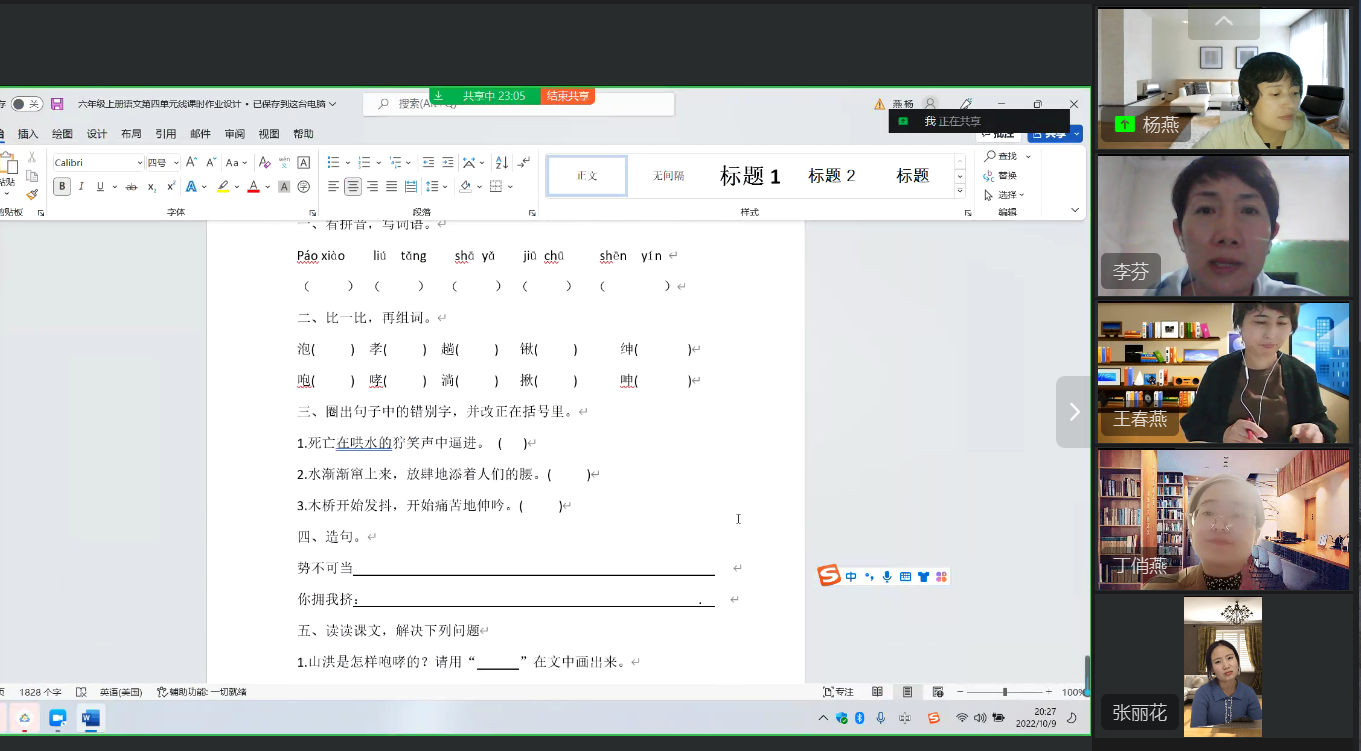Screen dimensions: 1361x751
Task: Click the 查找 (Find) button
Action: click(1001, 156)
